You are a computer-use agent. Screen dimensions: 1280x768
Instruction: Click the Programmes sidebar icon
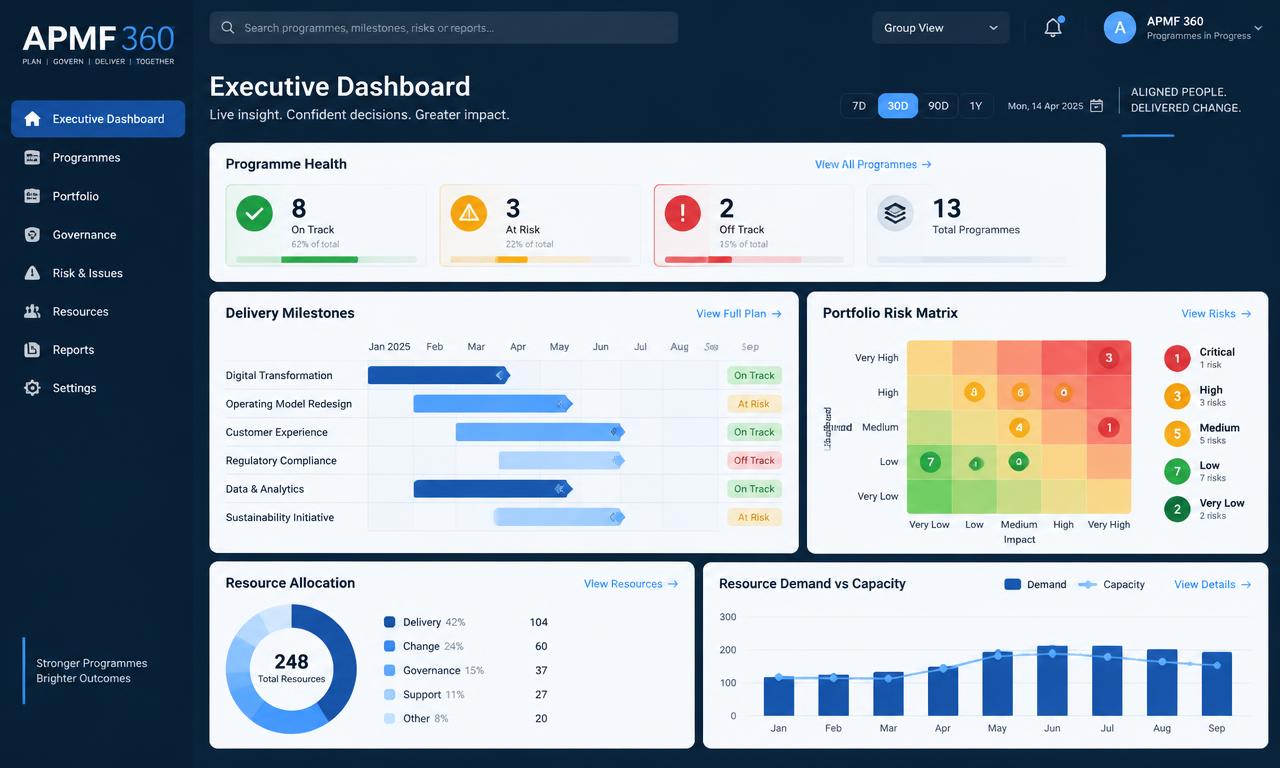[32, 158]
